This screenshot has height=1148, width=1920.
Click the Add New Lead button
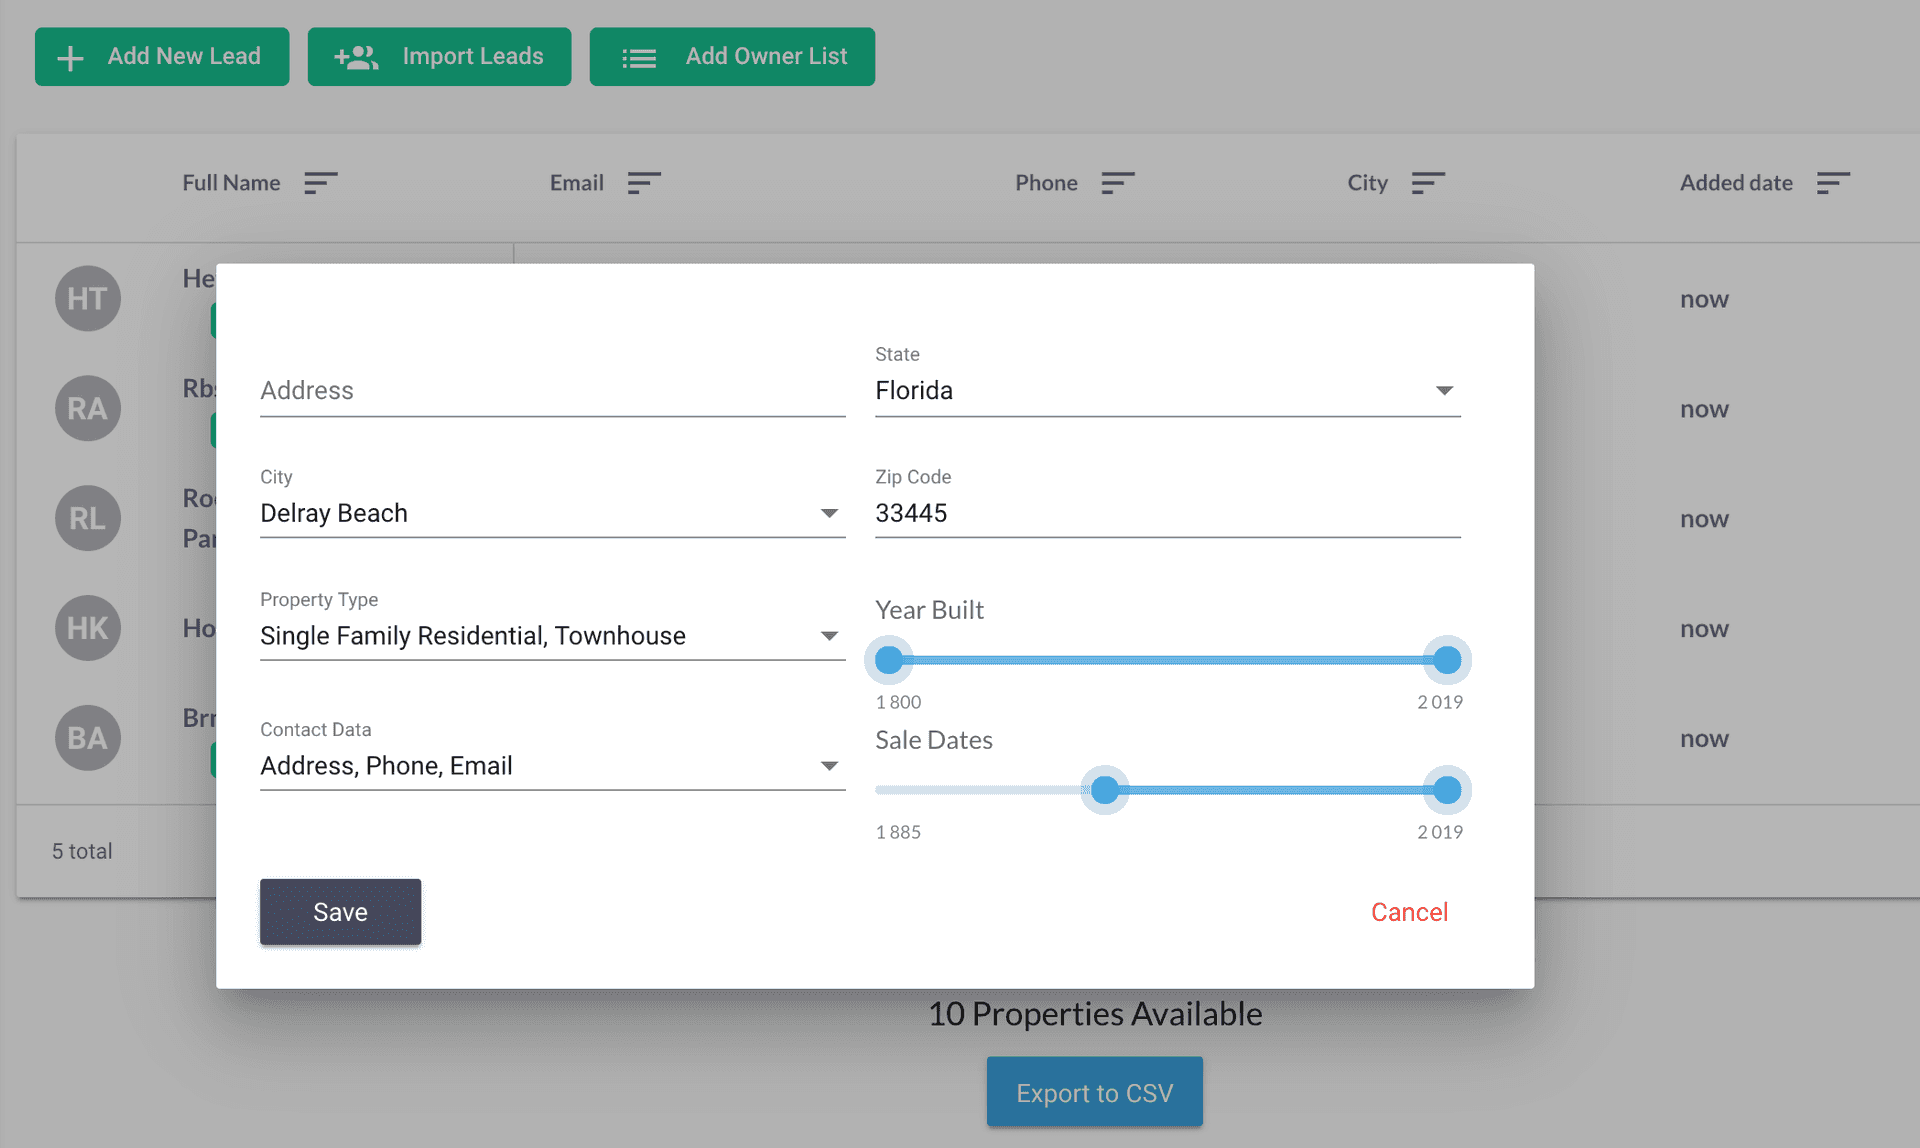[162, 57]
